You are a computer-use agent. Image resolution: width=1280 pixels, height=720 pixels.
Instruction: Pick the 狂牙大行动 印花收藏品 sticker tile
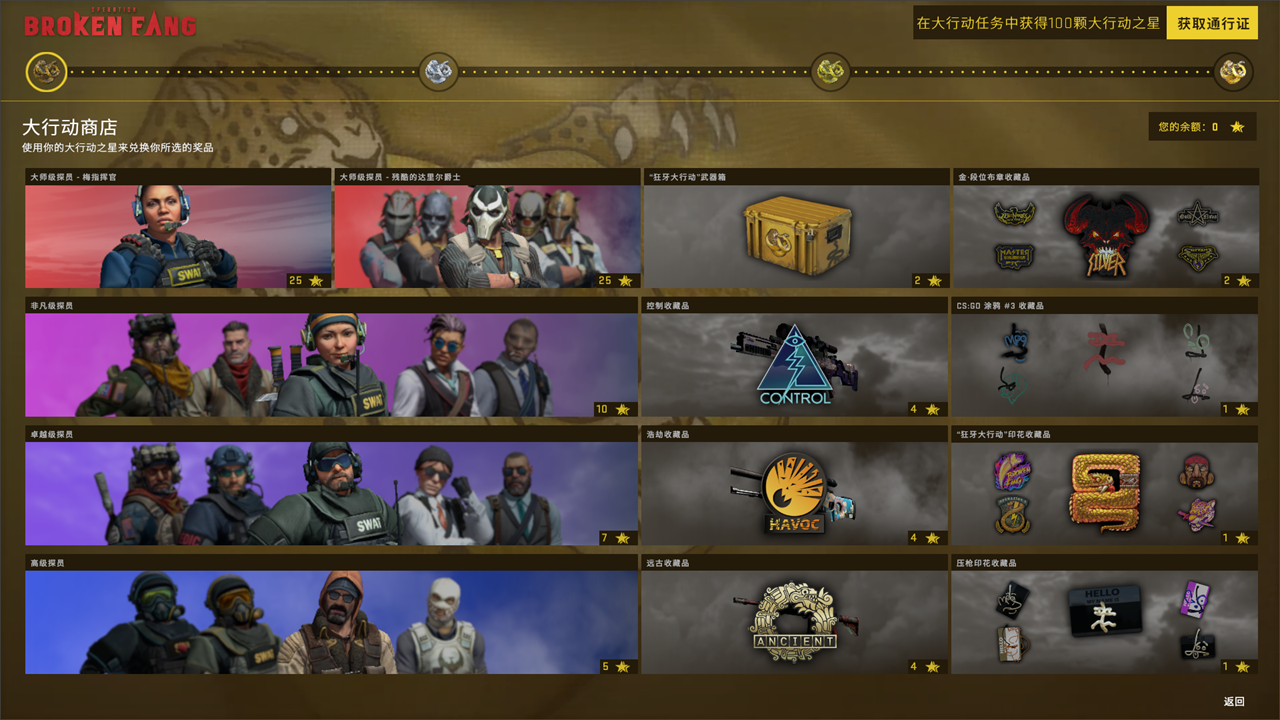click(x=1105, y=486)
